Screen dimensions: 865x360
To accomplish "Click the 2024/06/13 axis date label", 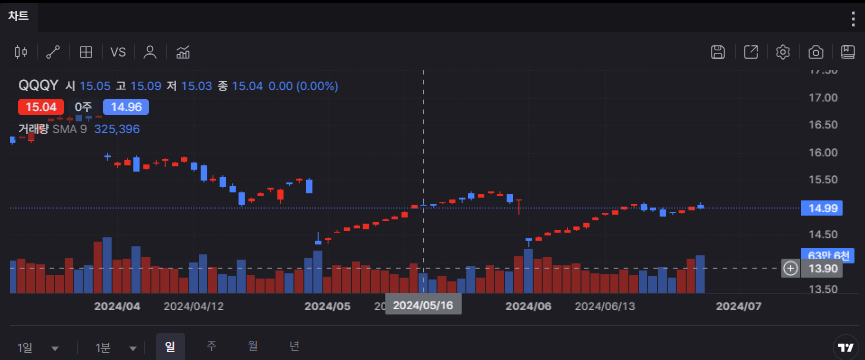I will (x=605, y=306).
